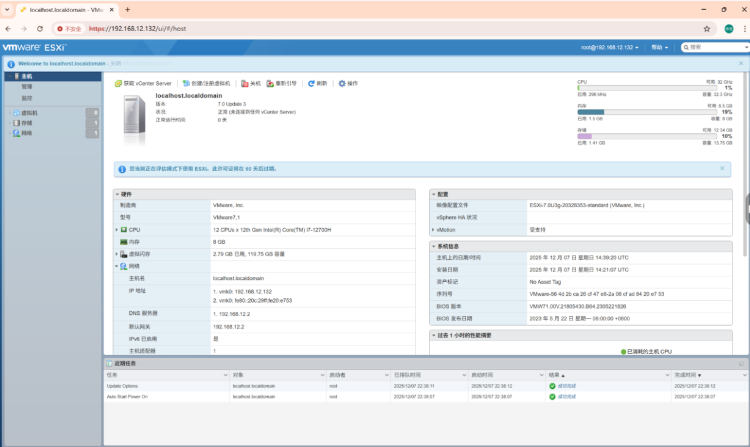750x447 pixels.
Task: Expand the CPU row in Hardware
Action: [x=116, y=230]
